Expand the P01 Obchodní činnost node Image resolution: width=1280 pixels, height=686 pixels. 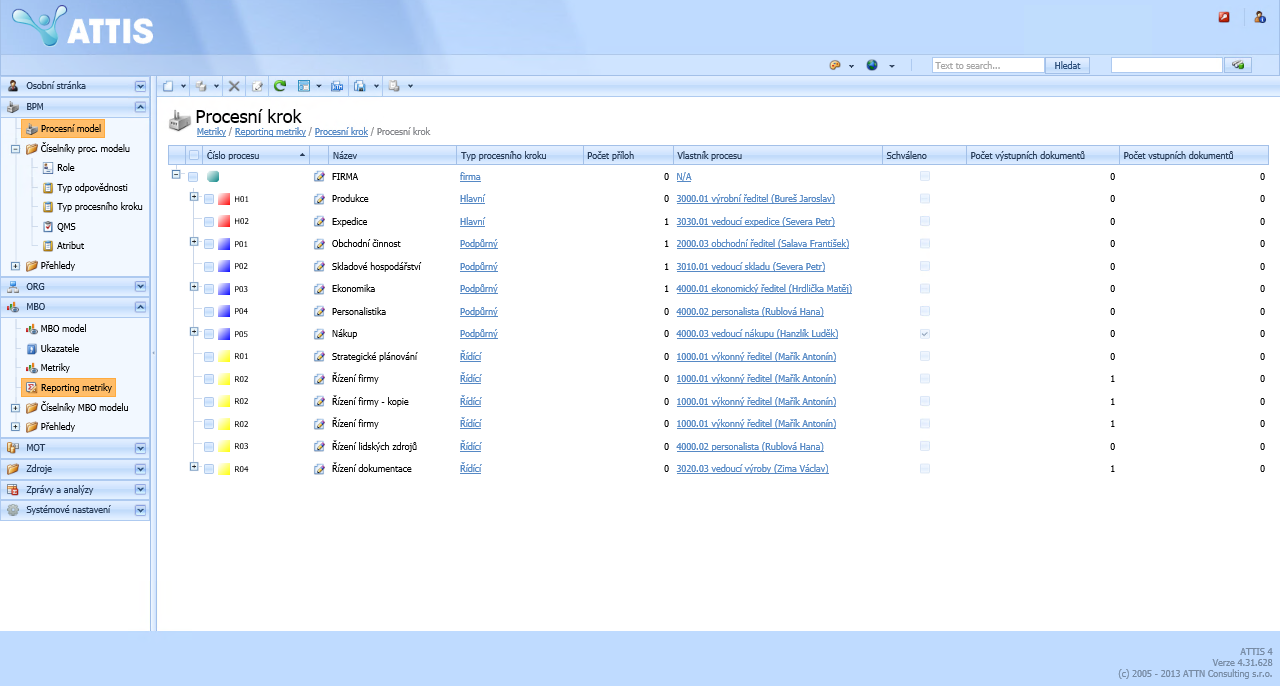[194, 242]
